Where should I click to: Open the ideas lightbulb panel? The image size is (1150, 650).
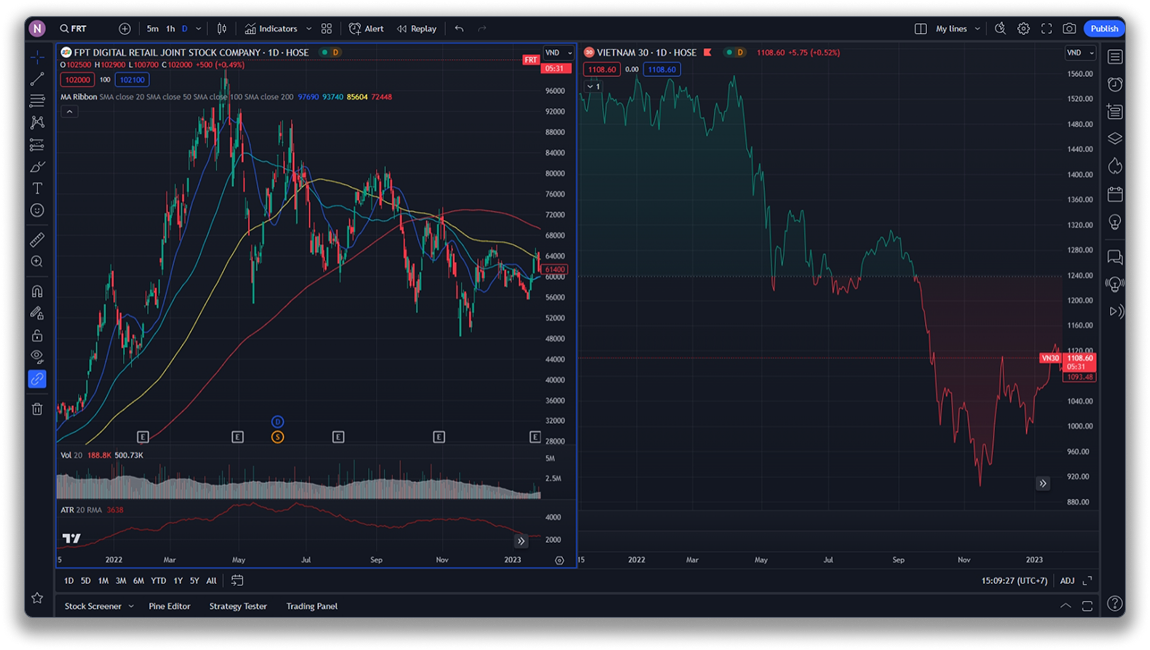1115,222
